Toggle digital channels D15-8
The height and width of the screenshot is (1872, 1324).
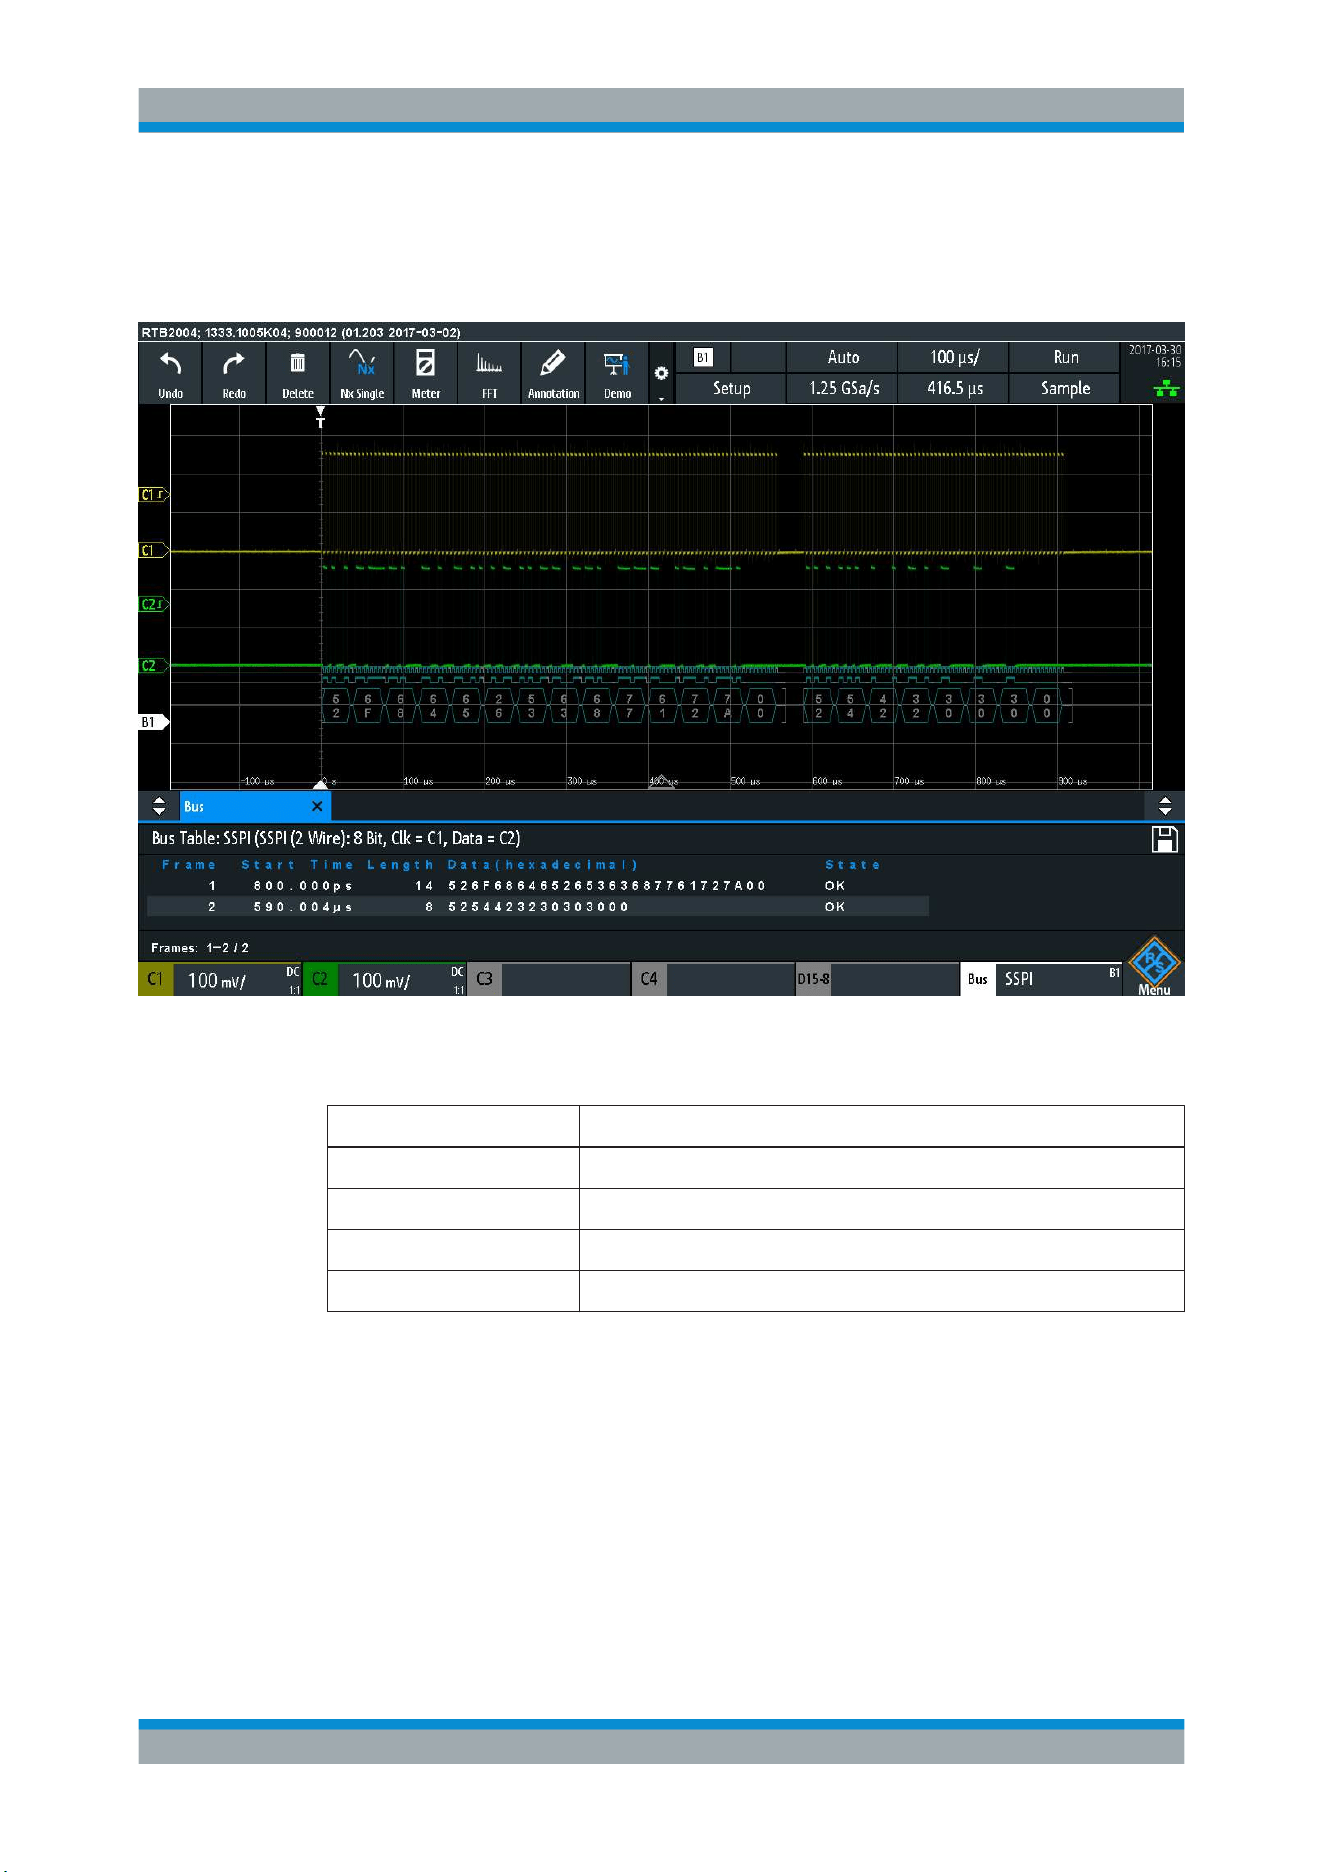(813, 979)
